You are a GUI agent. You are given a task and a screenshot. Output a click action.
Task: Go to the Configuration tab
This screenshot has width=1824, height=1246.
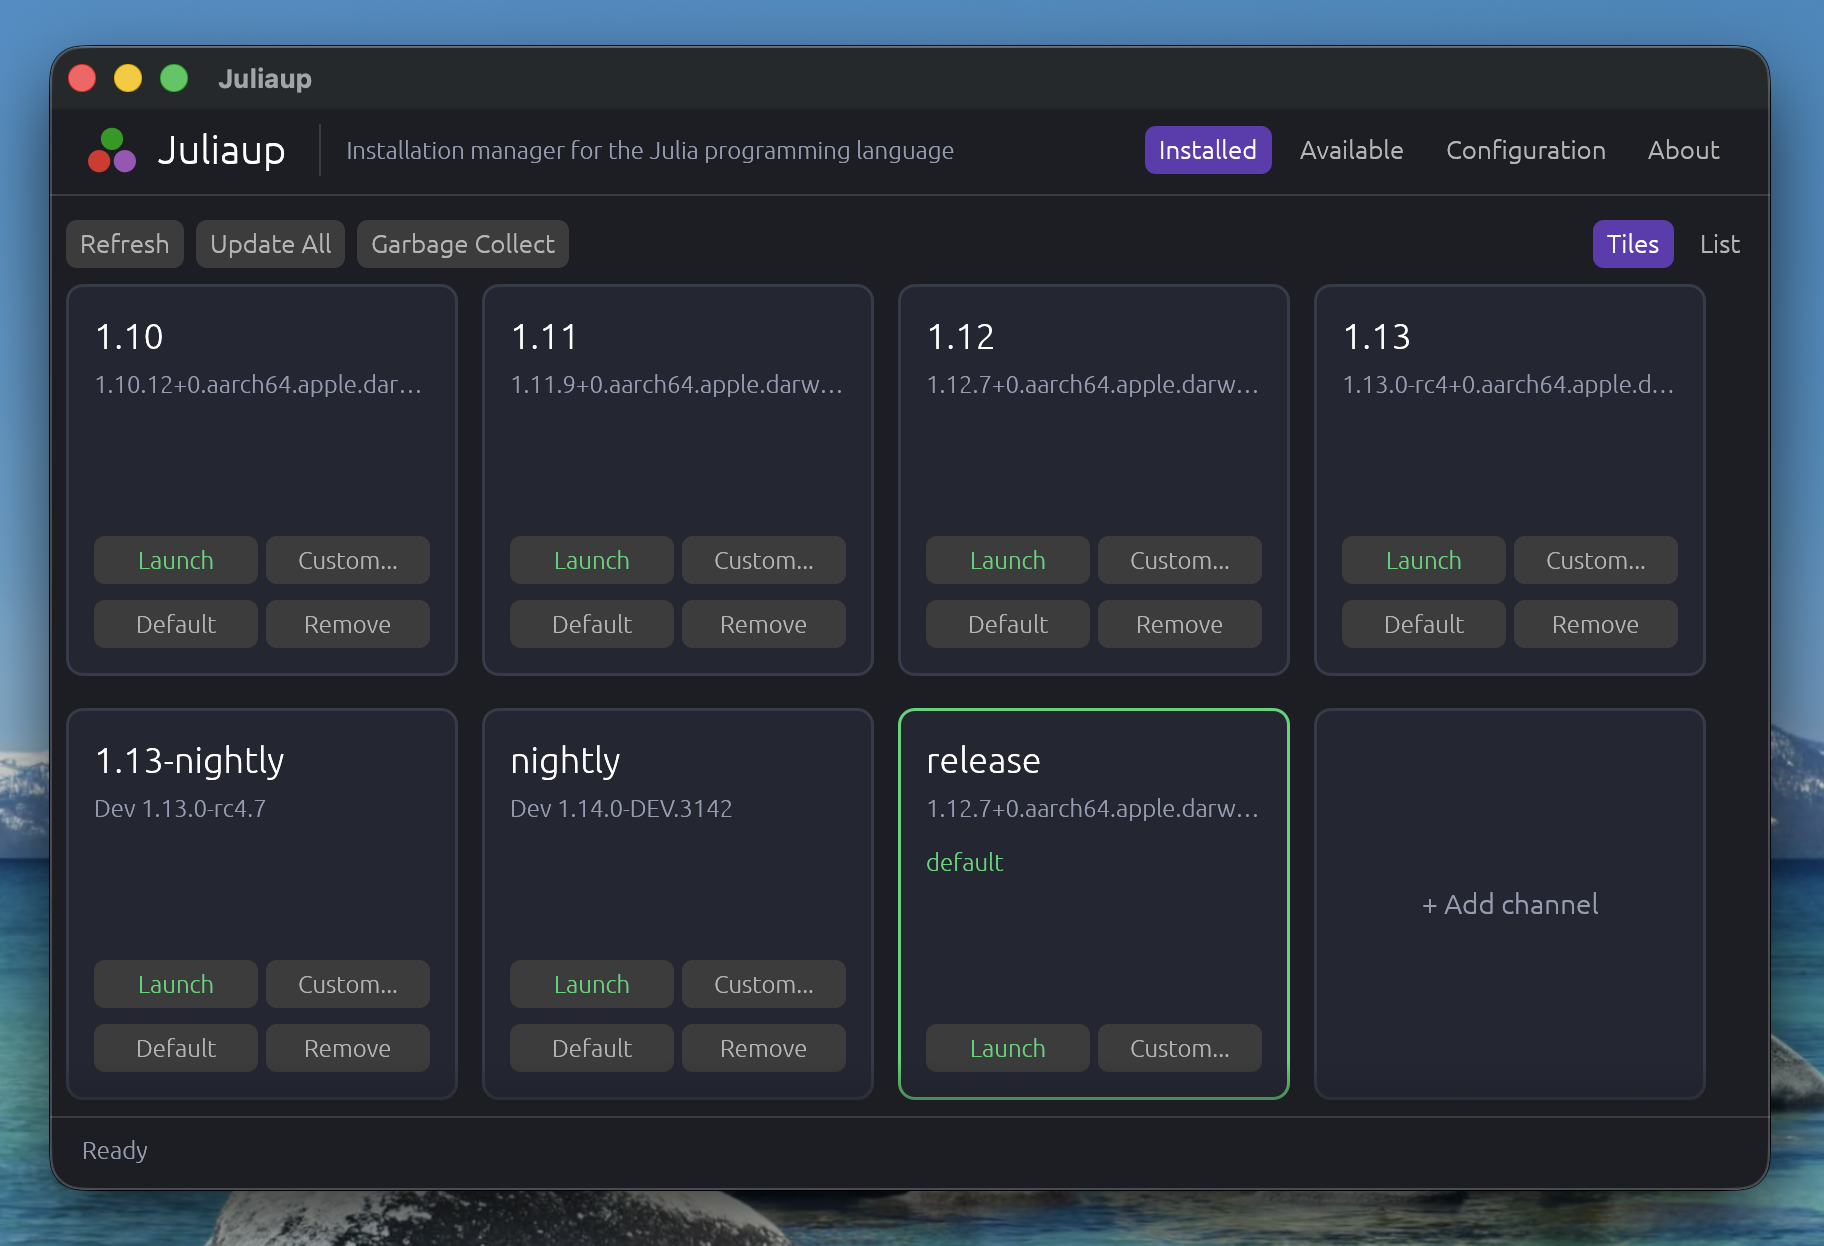[1525, 150]
